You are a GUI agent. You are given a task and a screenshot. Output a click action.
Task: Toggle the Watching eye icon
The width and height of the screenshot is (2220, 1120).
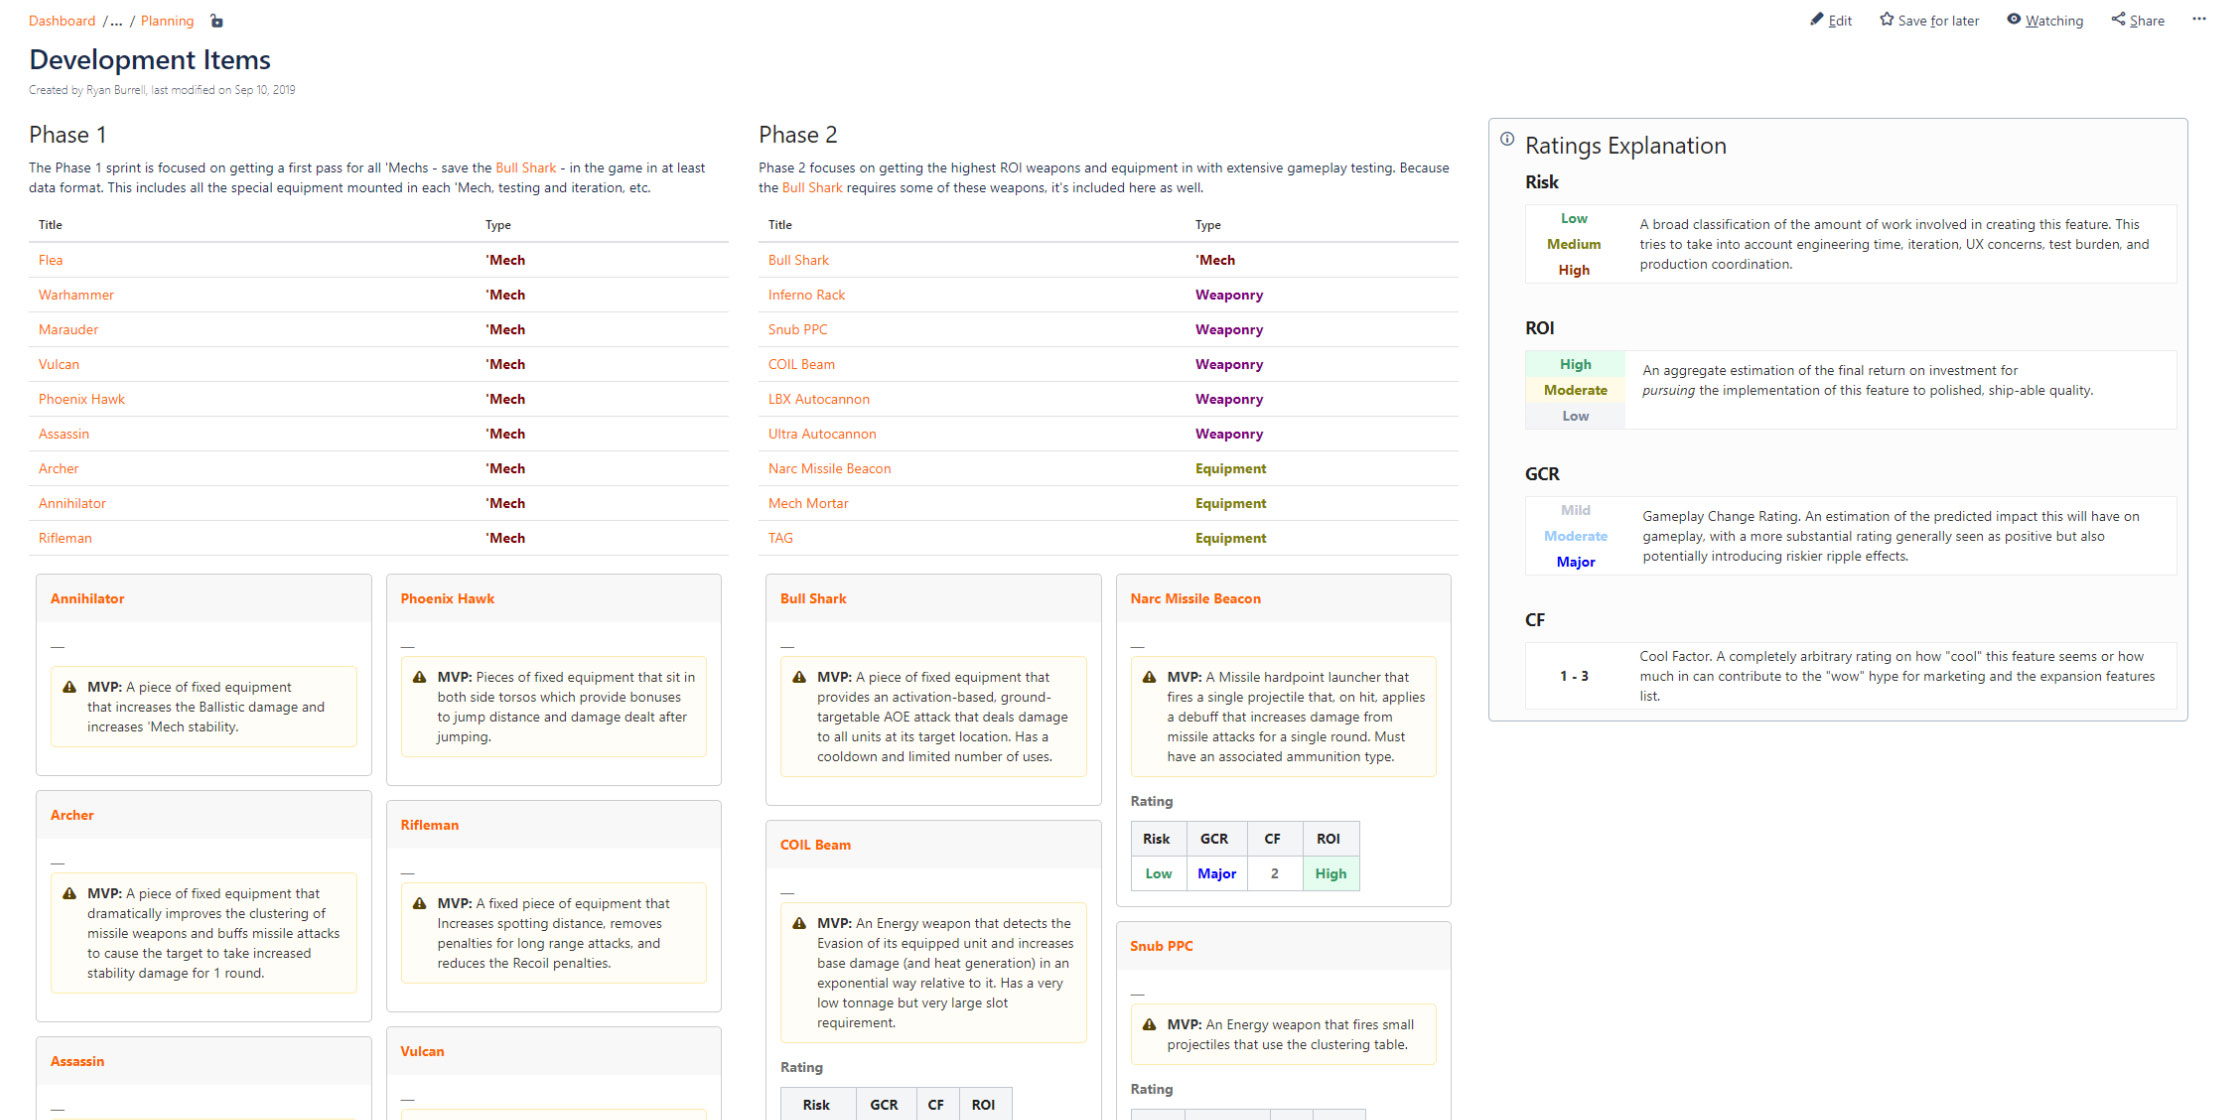(2014, 20)
